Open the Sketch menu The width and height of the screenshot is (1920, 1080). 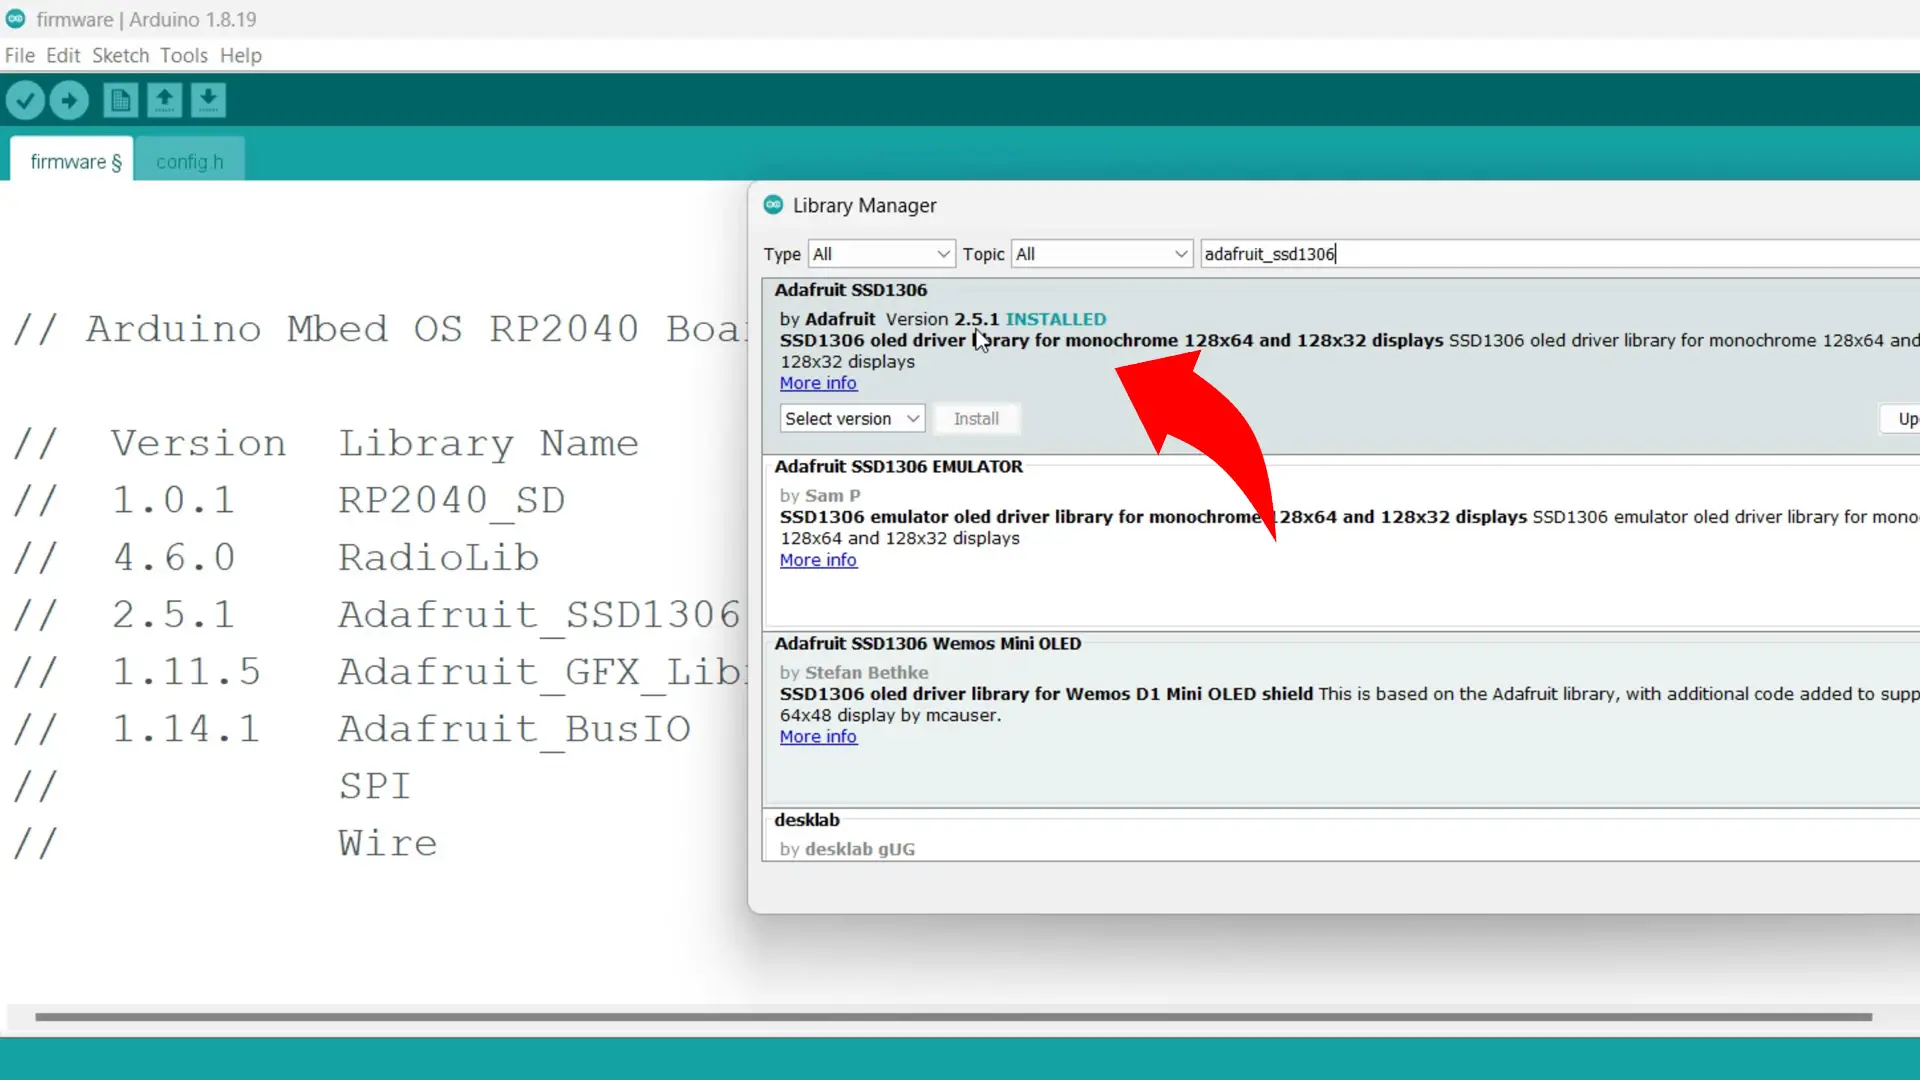120,55
